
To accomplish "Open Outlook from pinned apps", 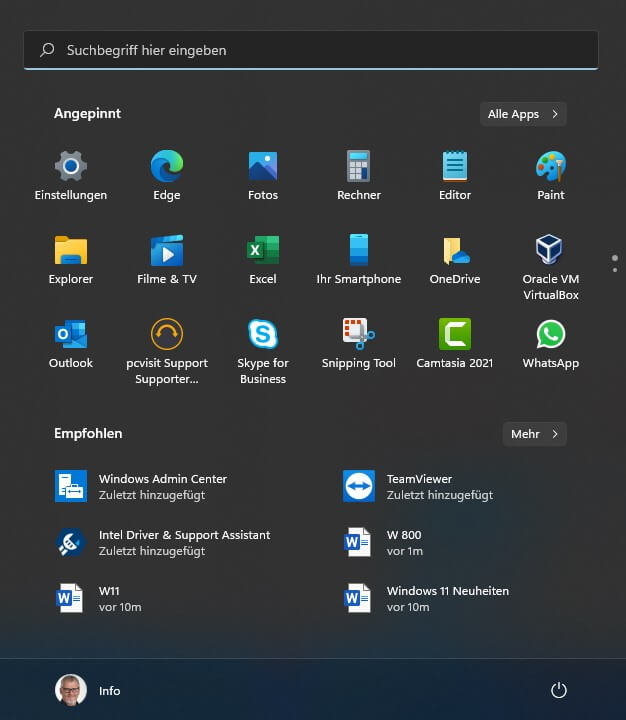I will (71, 344).
